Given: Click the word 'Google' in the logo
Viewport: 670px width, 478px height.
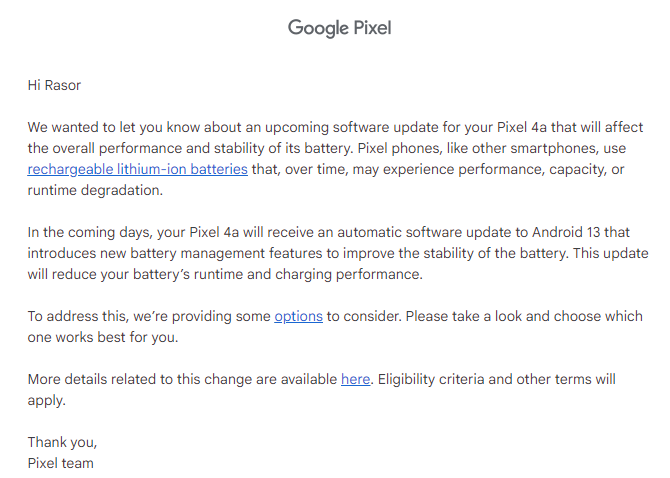Looking at the screenshot, I should (318, 29).
